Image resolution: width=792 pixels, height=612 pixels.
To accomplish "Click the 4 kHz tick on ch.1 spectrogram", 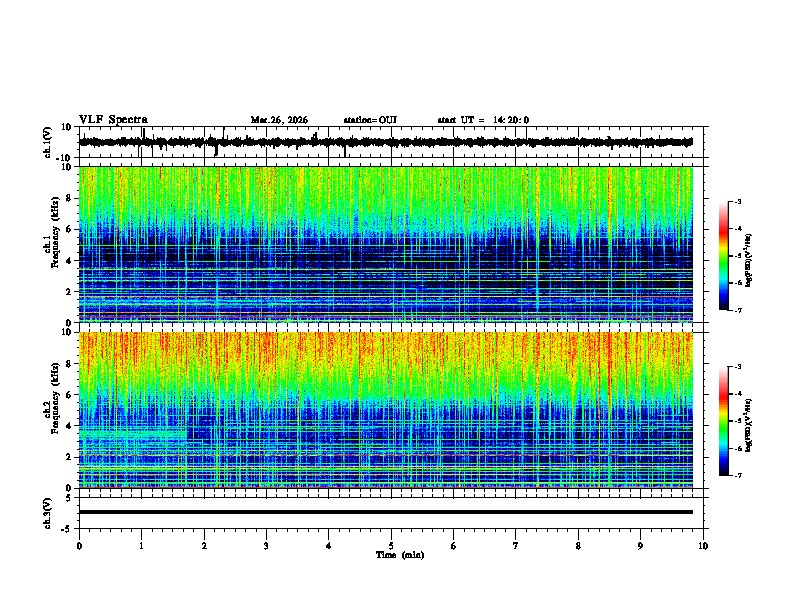I will pos(70,261).
